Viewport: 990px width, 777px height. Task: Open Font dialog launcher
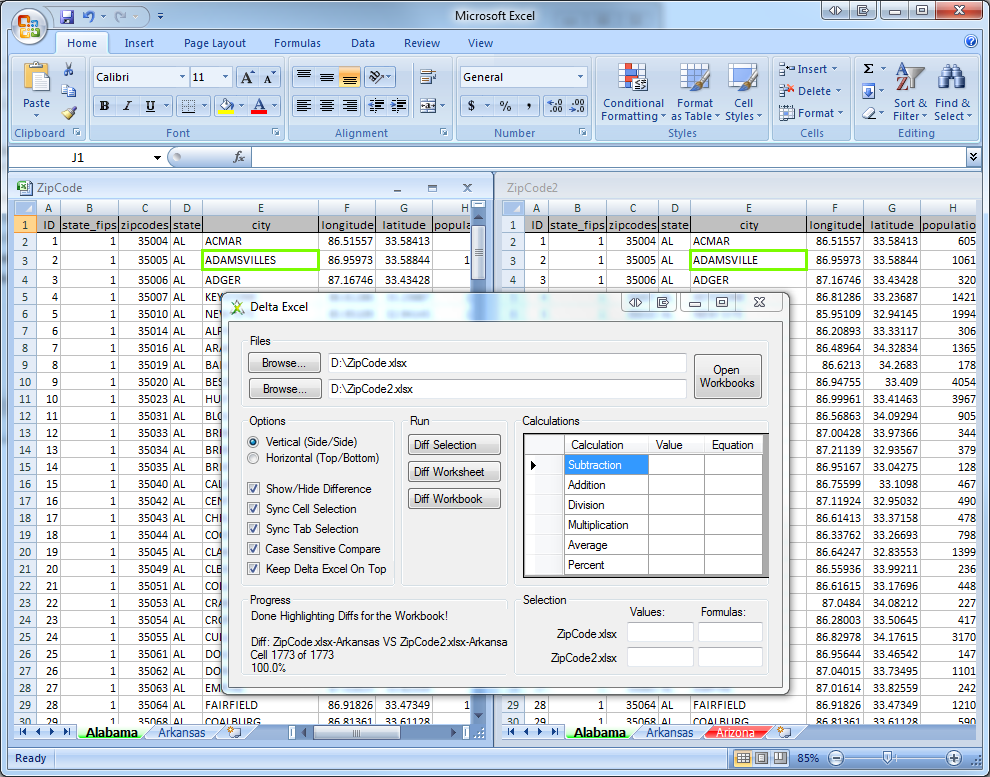click(x=276, y=132)
